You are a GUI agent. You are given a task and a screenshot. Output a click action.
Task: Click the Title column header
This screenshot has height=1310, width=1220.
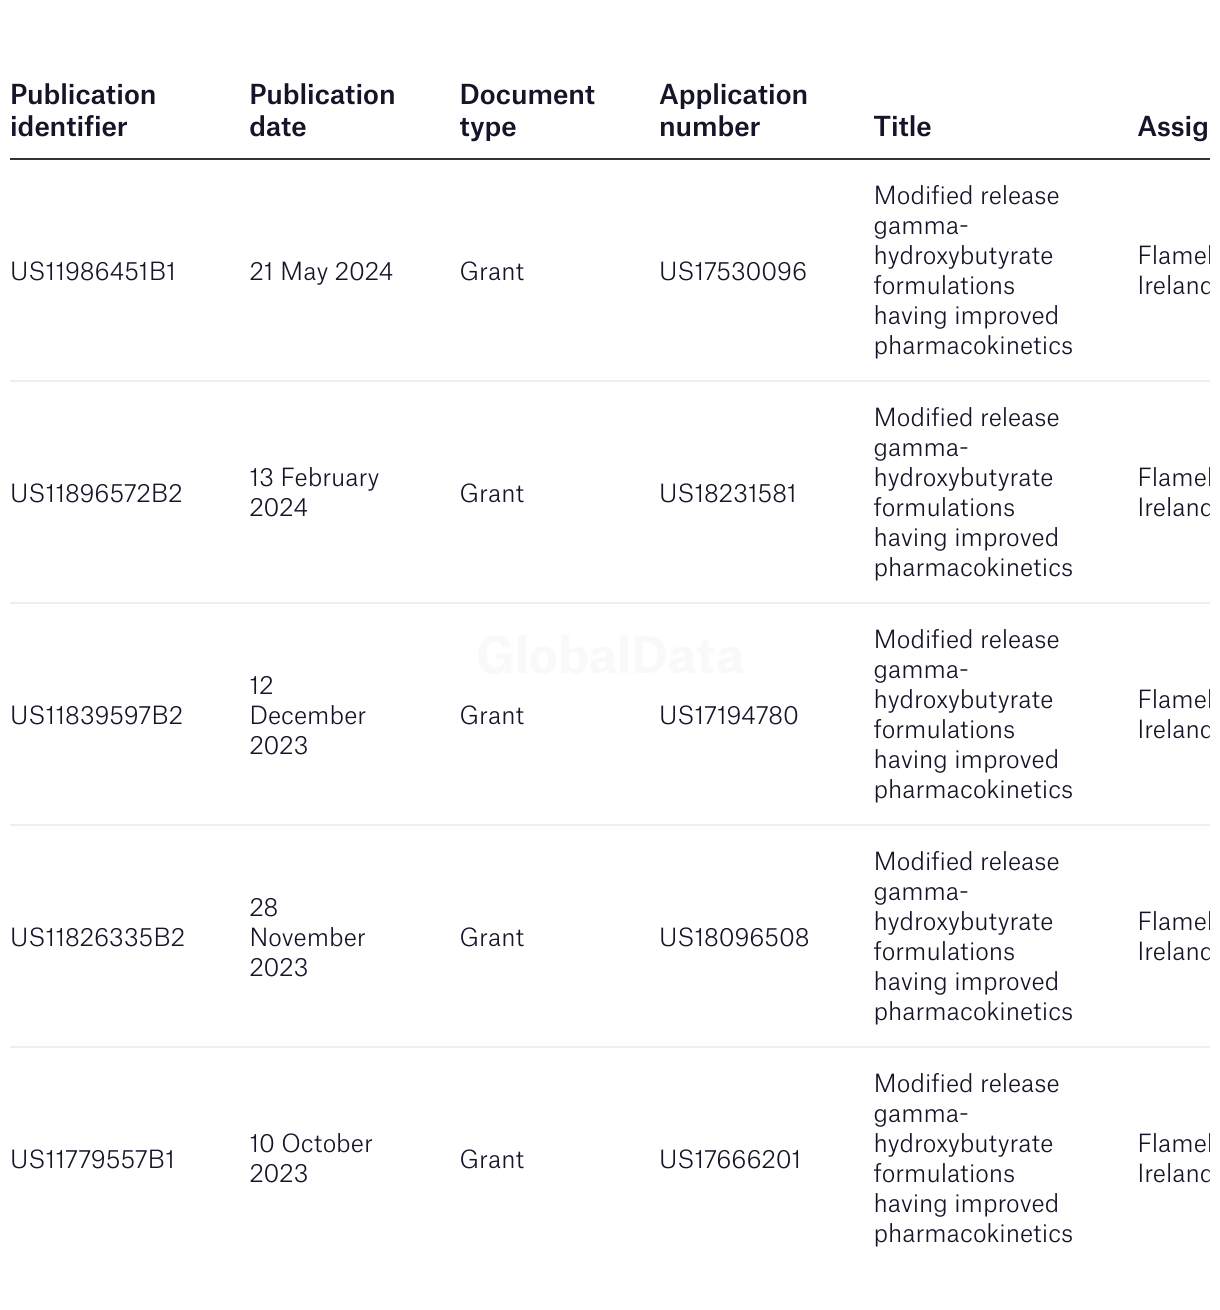902,127
